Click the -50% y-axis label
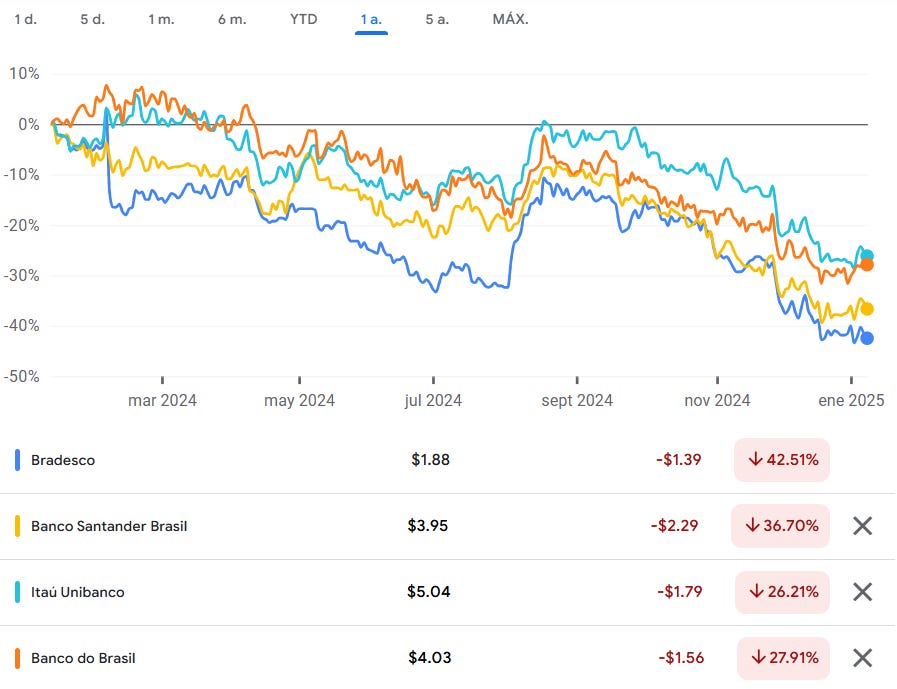Screen dimensions: 897x689 pyautogui.click(x=22, y=376)
